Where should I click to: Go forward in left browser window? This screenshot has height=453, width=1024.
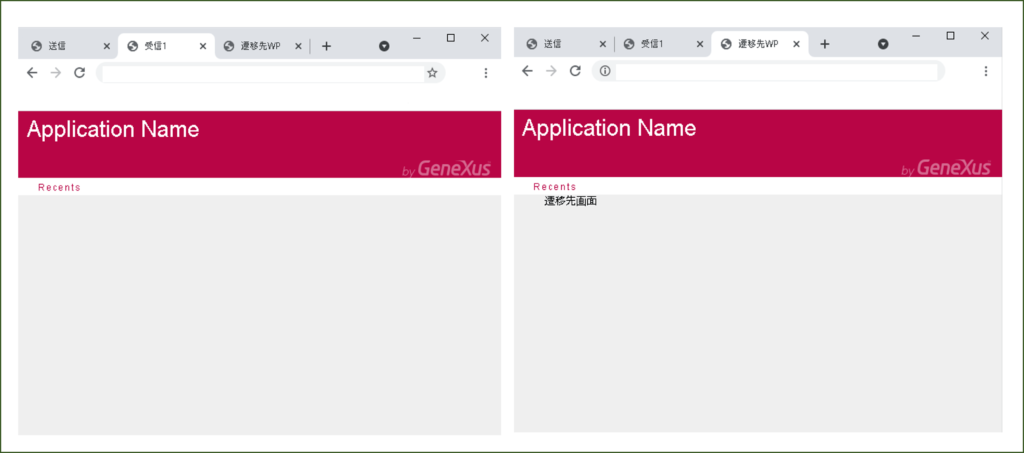56,73
